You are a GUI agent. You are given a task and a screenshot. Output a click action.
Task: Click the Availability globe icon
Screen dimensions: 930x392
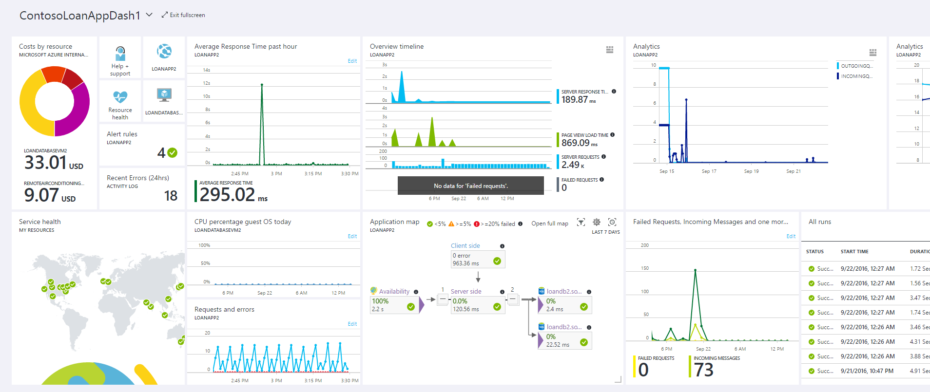373,291
